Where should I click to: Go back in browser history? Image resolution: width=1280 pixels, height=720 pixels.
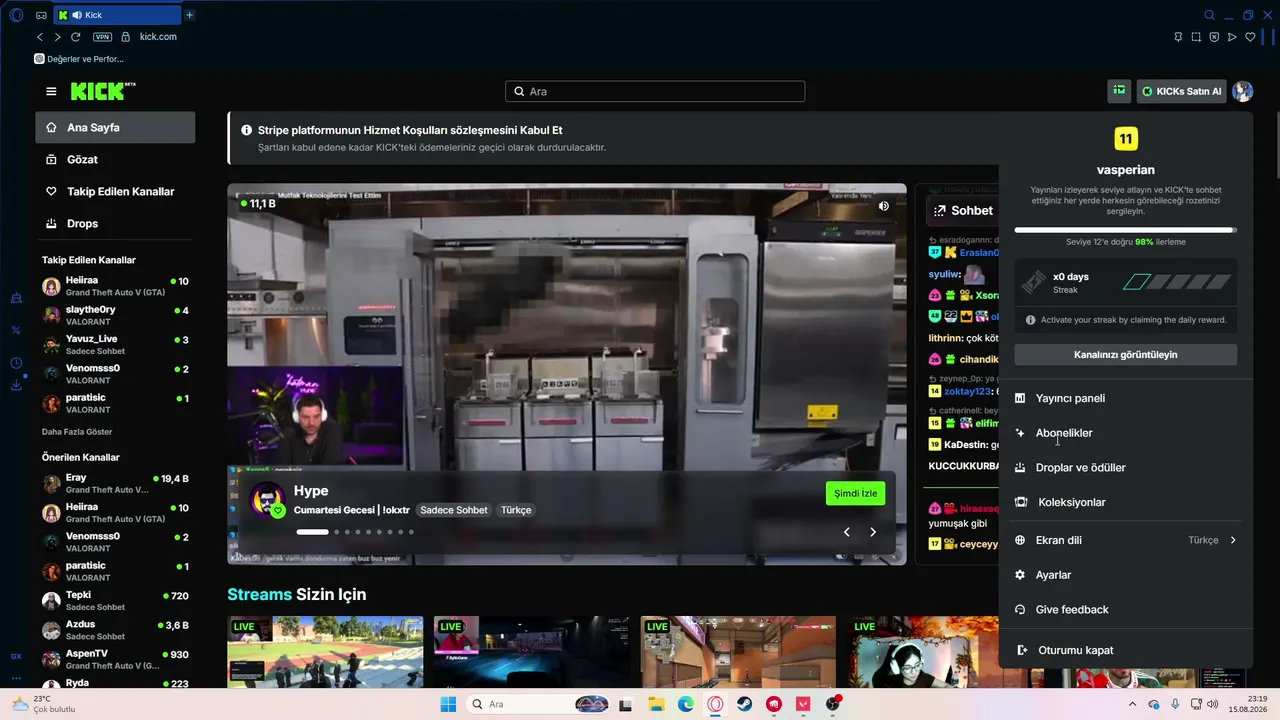click(40, 37)
